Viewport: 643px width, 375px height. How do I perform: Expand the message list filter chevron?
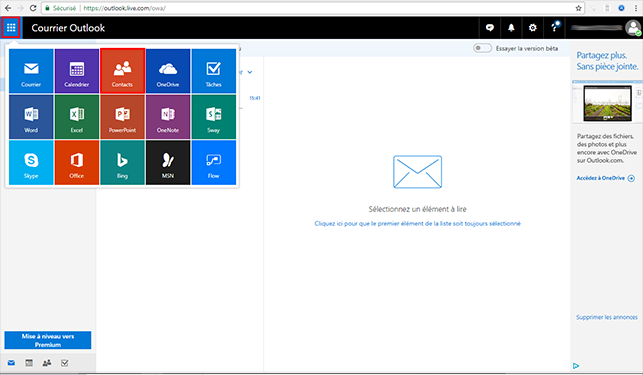coord(250,72)
